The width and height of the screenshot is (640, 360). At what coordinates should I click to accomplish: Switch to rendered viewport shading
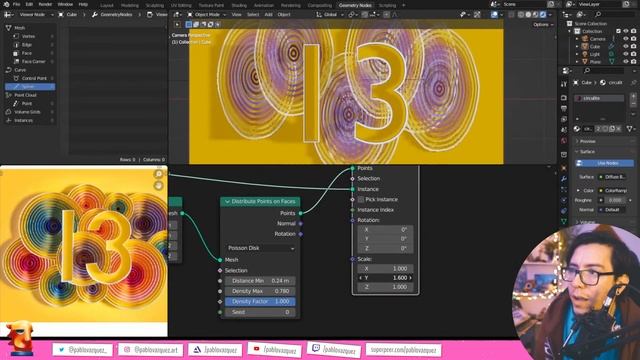point(543,15)
